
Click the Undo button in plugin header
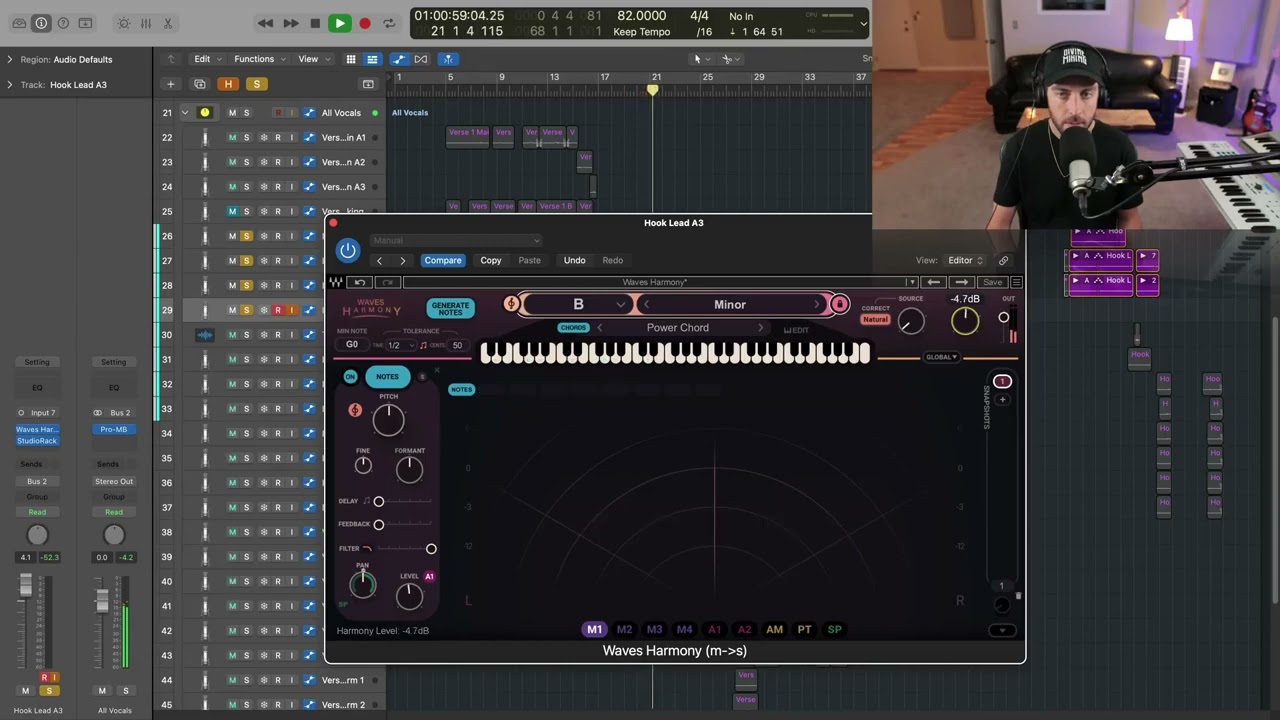click(x=574, y=260)
